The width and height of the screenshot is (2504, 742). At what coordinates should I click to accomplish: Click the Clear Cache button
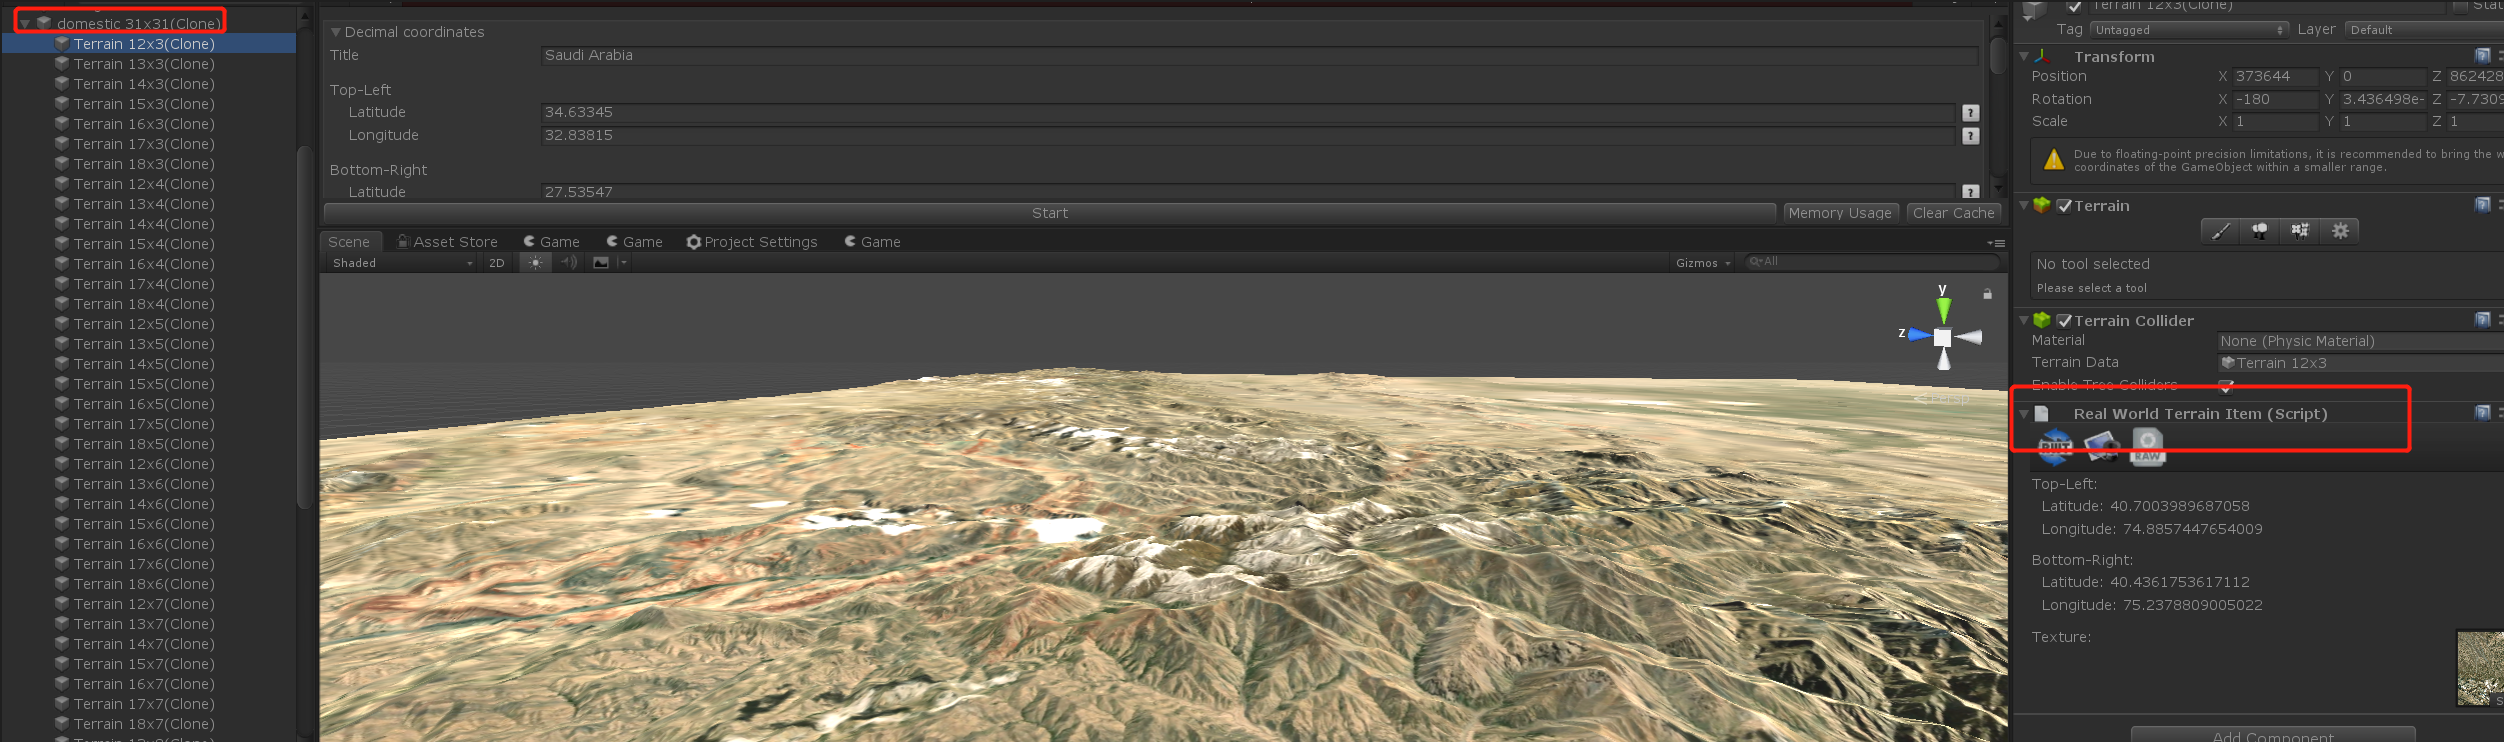[1953, 213]
